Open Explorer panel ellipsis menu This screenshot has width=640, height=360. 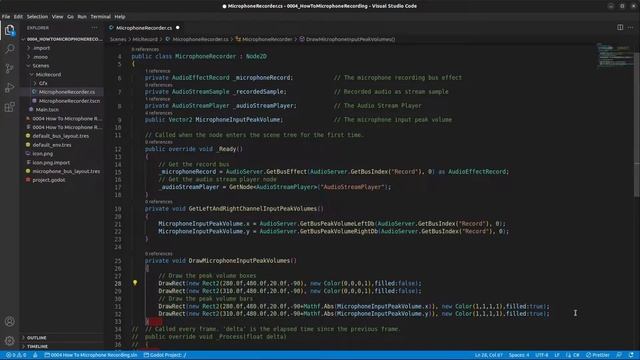95,28
